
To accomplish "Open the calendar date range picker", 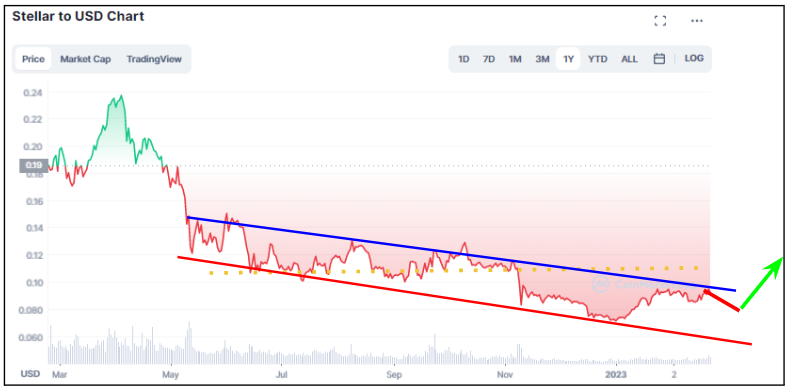I will (659, 59).
